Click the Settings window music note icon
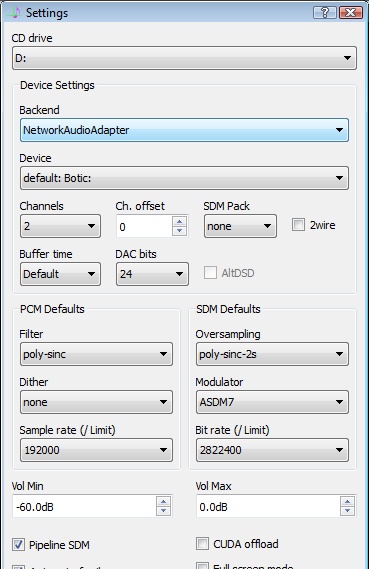 point(14,13)
